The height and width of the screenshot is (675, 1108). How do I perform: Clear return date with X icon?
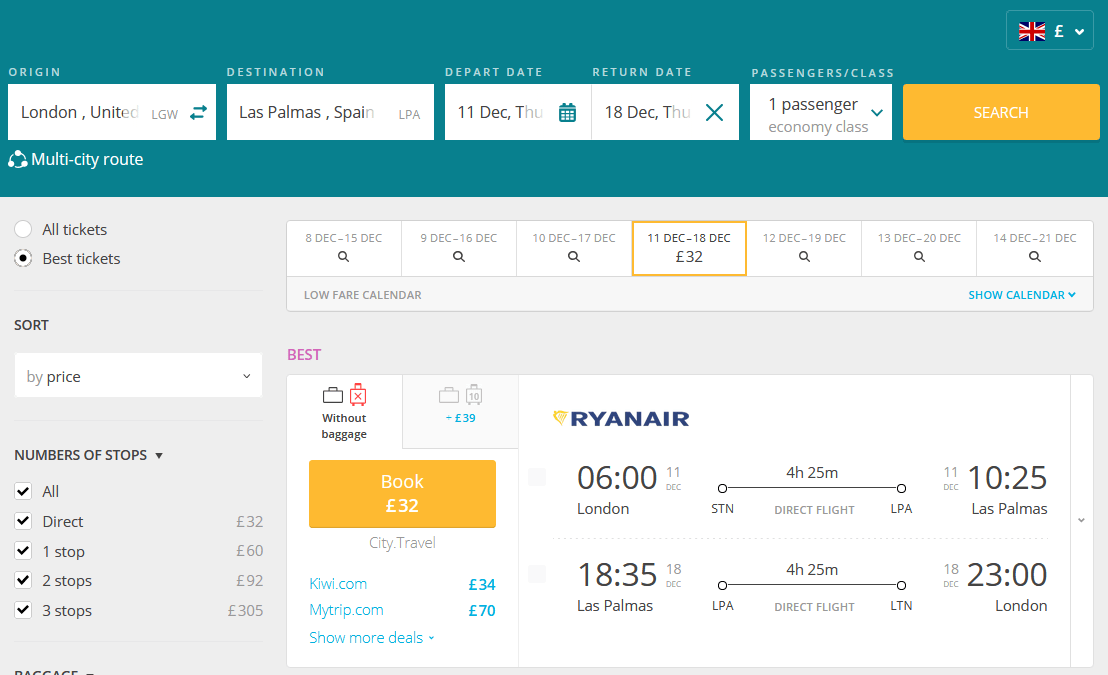(x=714, y=113)
